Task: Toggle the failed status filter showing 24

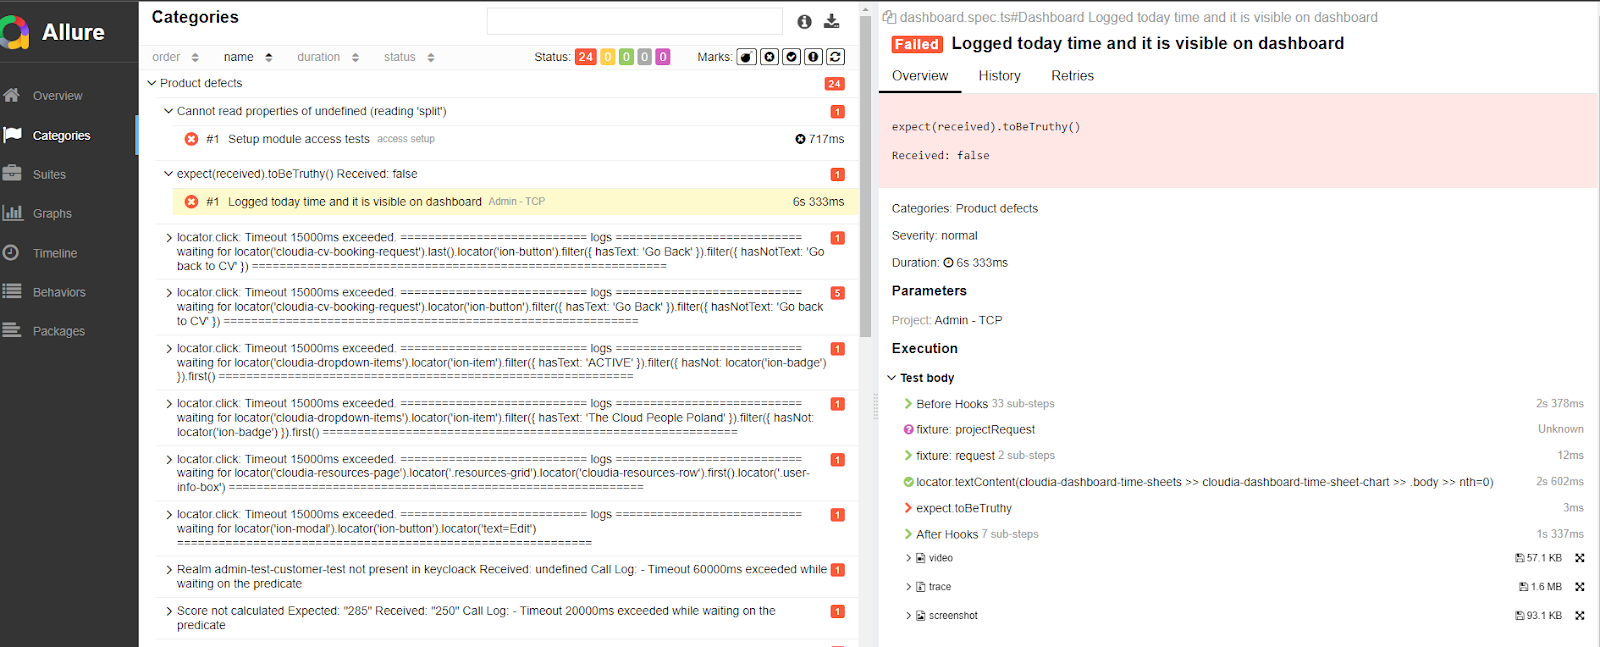Action: (586, 57)
